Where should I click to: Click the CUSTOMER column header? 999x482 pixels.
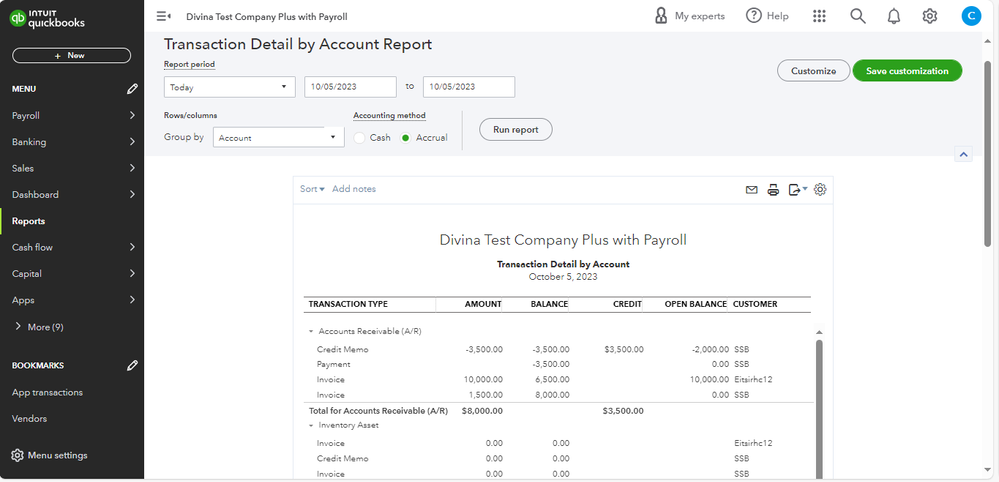click(755, 304)
